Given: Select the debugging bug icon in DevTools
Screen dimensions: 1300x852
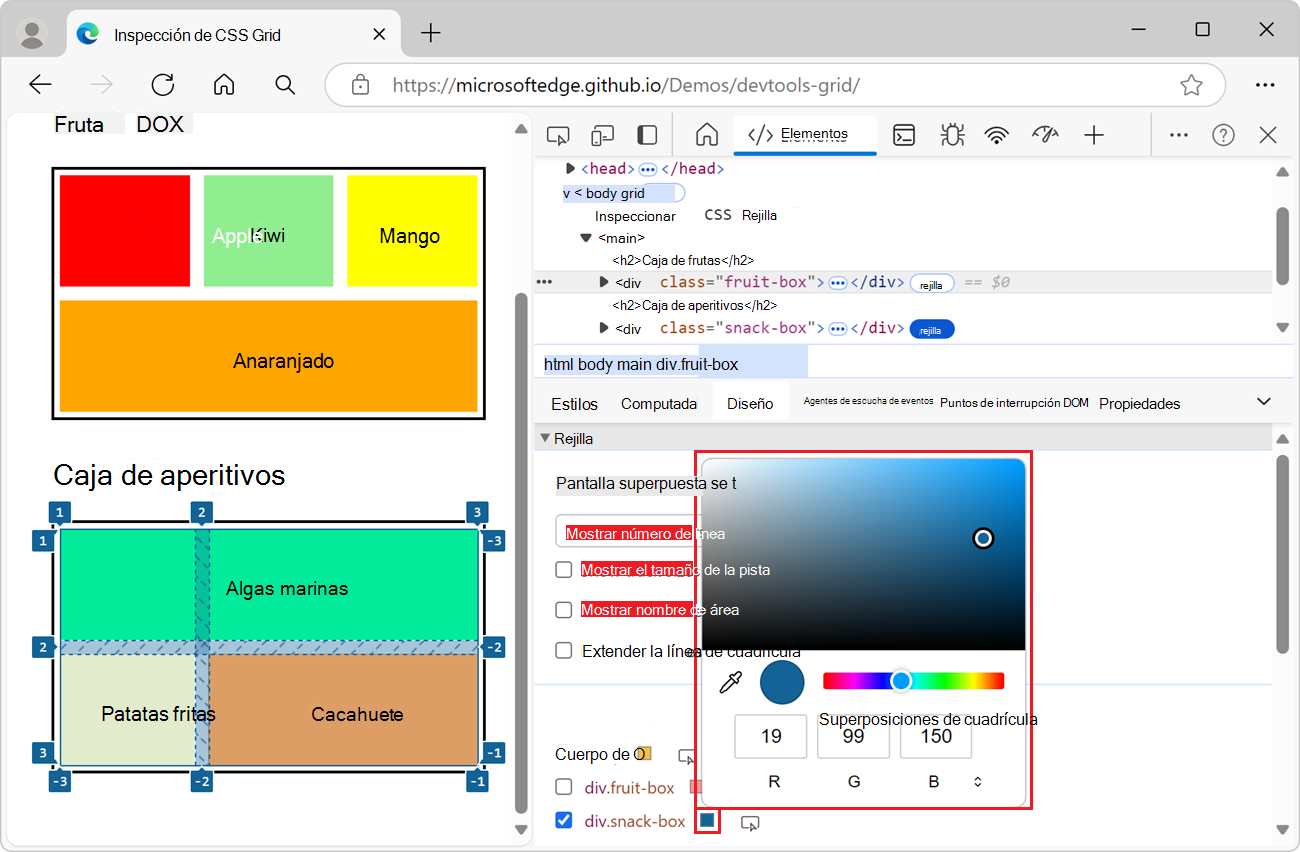Looking at the screenshot, I should (951, 134).
